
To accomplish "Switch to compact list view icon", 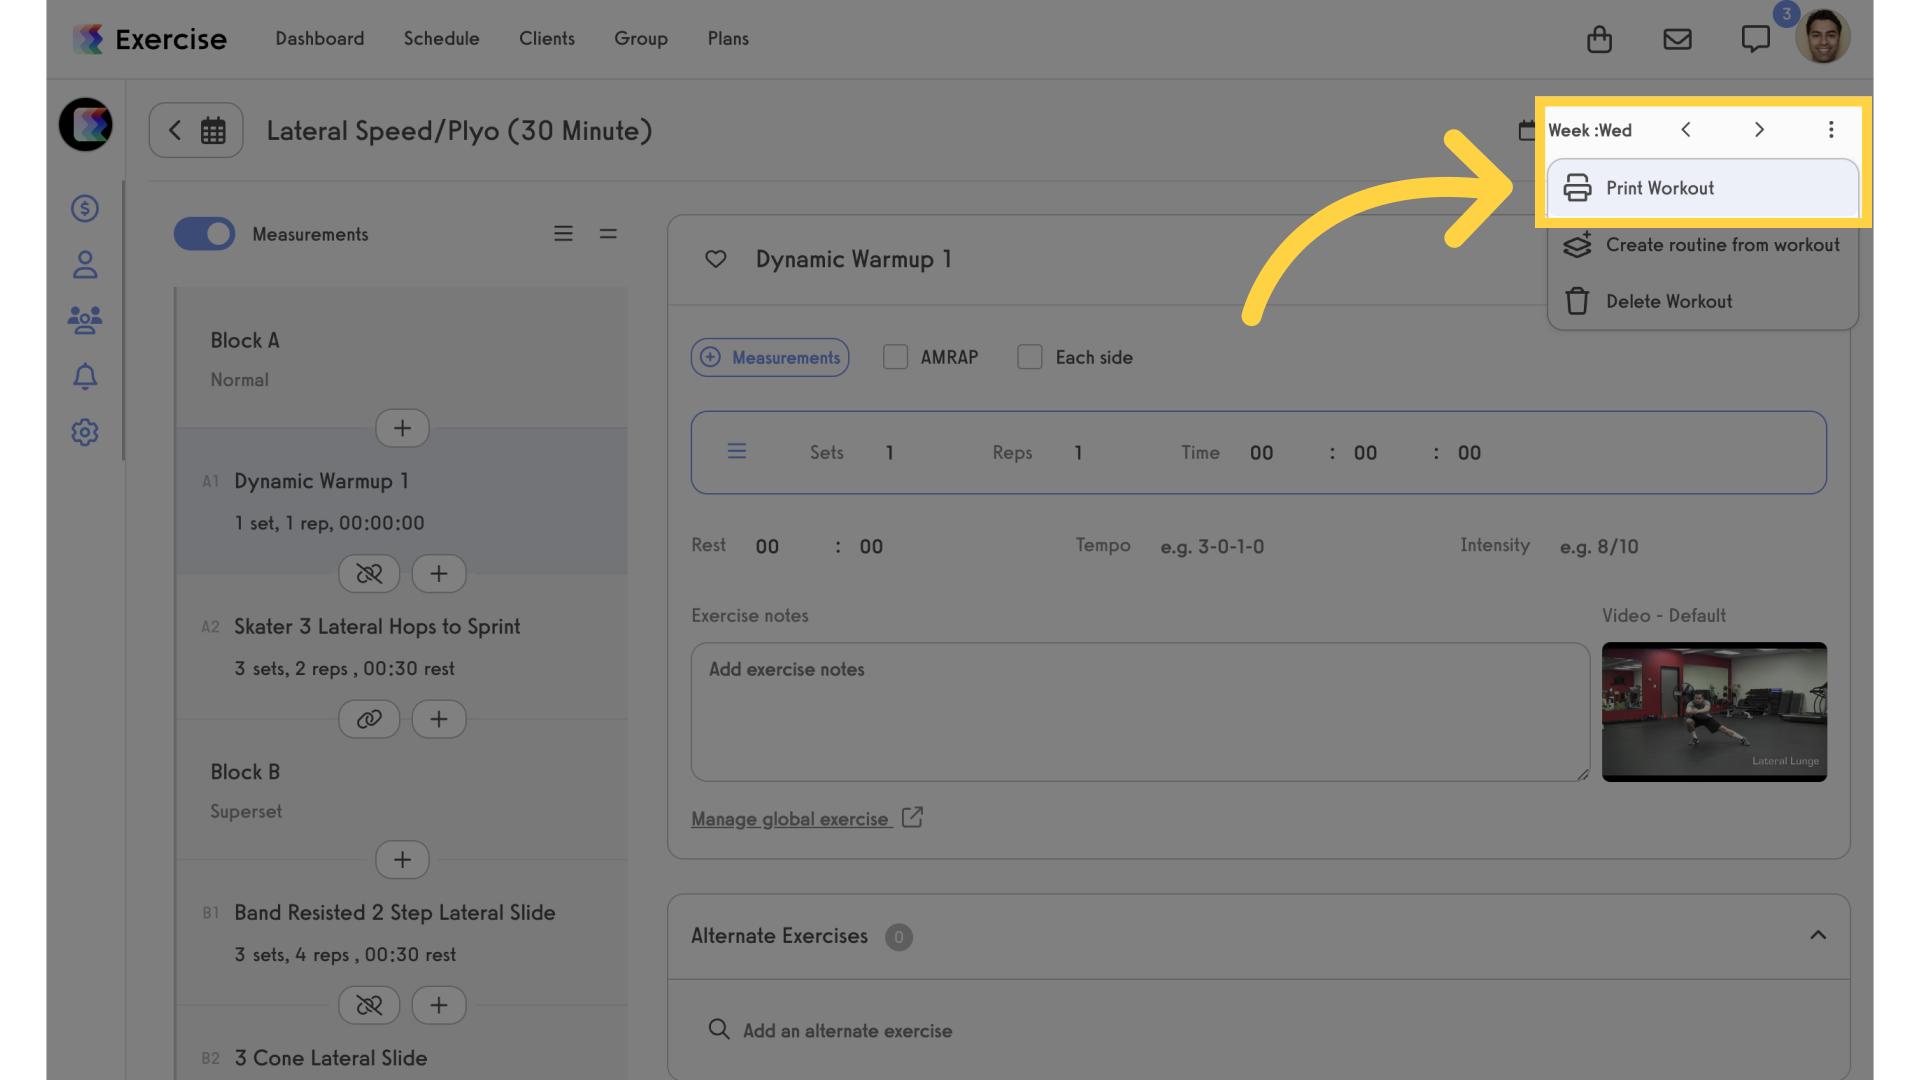I will pyautogui.click(x=608, y=233).
